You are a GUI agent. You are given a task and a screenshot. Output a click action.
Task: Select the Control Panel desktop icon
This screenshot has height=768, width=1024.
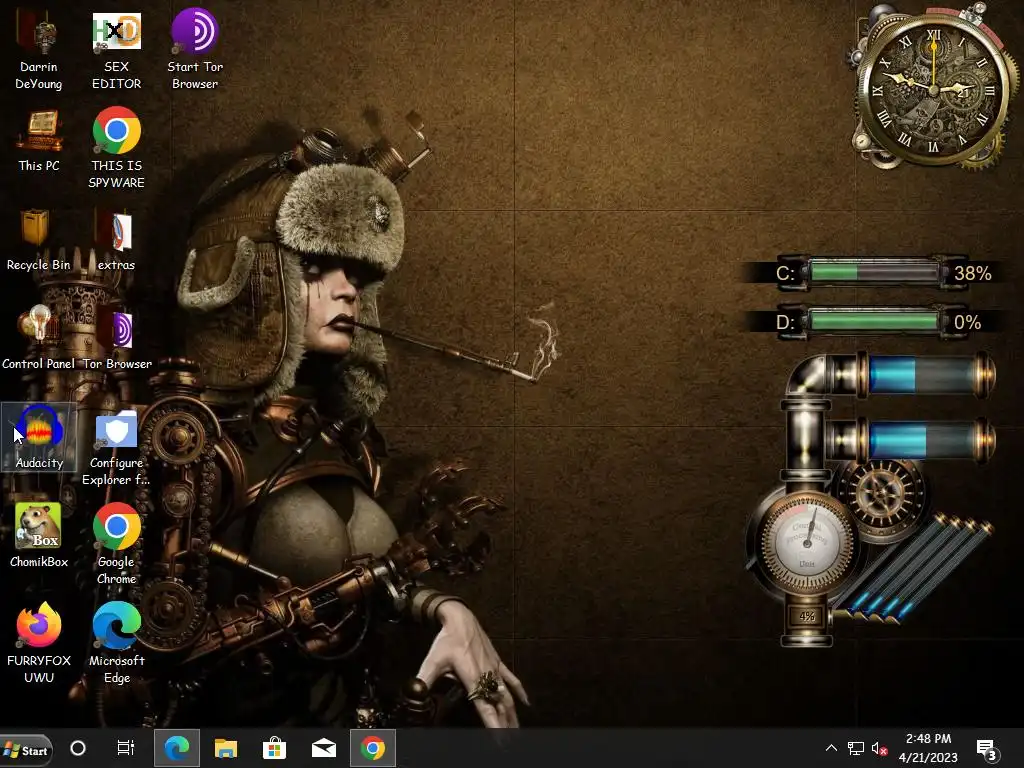point(39,338)
